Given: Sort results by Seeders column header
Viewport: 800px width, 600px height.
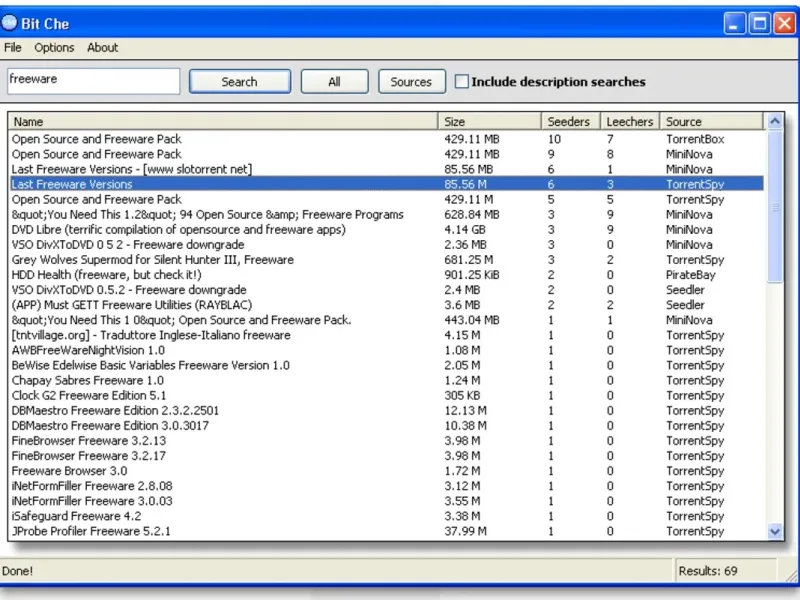Looking at the screenshot, I should click(x=570, y=121).
